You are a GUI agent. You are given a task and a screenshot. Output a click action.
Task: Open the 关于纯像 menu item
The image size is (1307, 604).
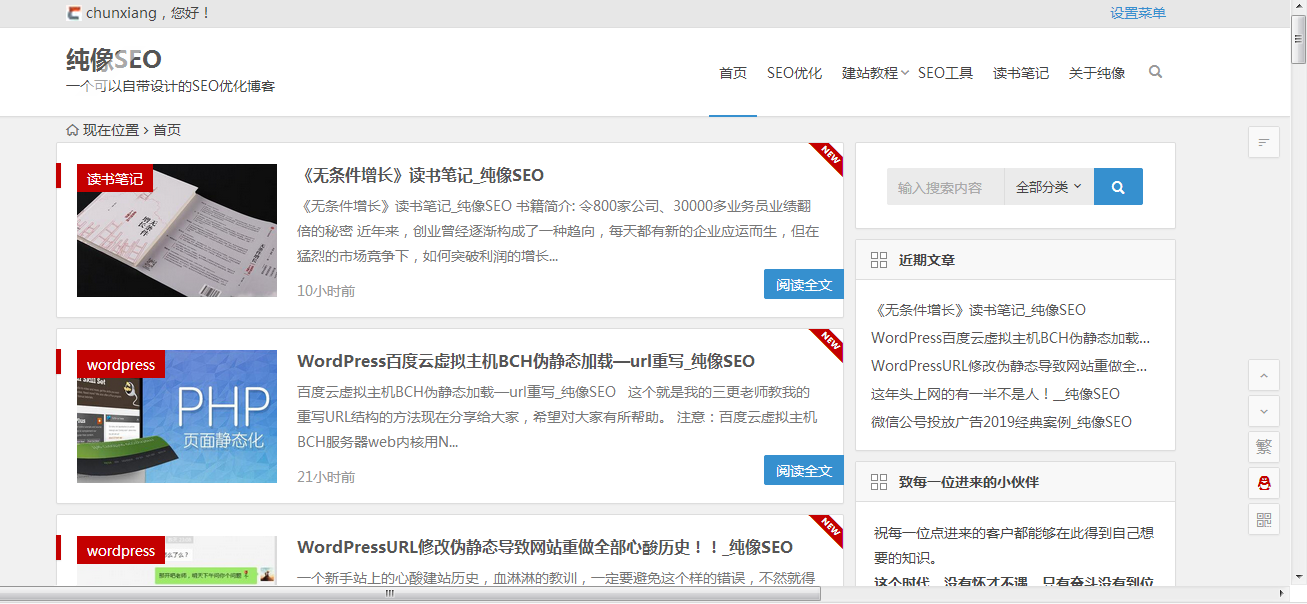1097,73
